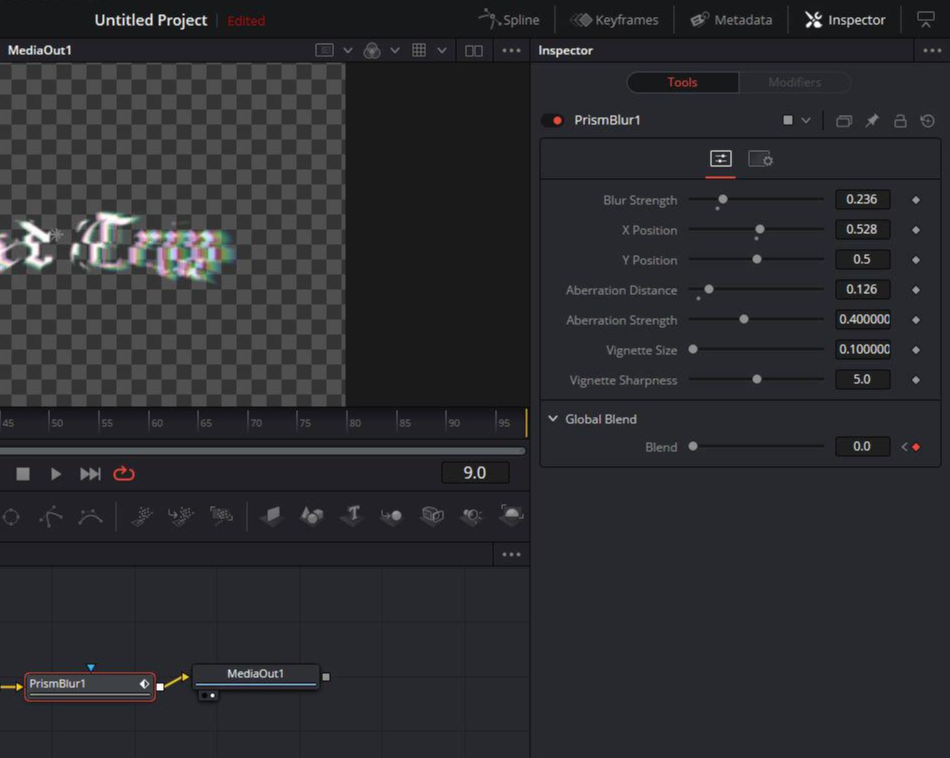This screenshot has height=758, width=950.
Task: Click the PrismBlur1 versions icon
Action: tap(843, 121)
